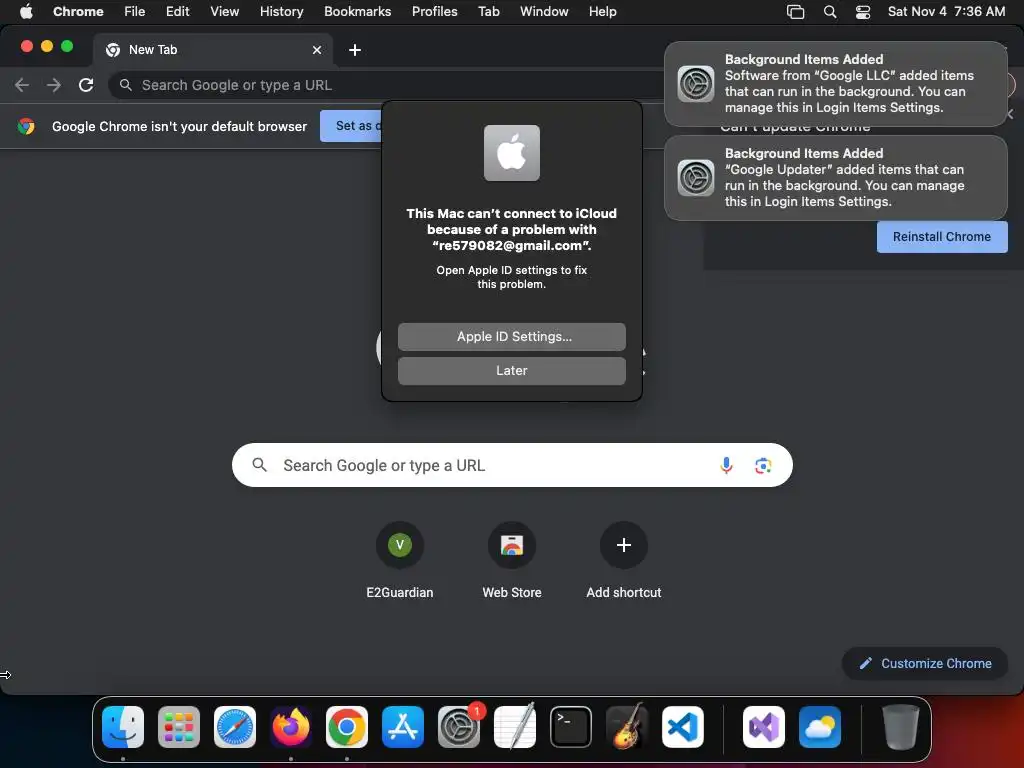
Task: Open the Bookmarks menu
Action: [357, 12]
